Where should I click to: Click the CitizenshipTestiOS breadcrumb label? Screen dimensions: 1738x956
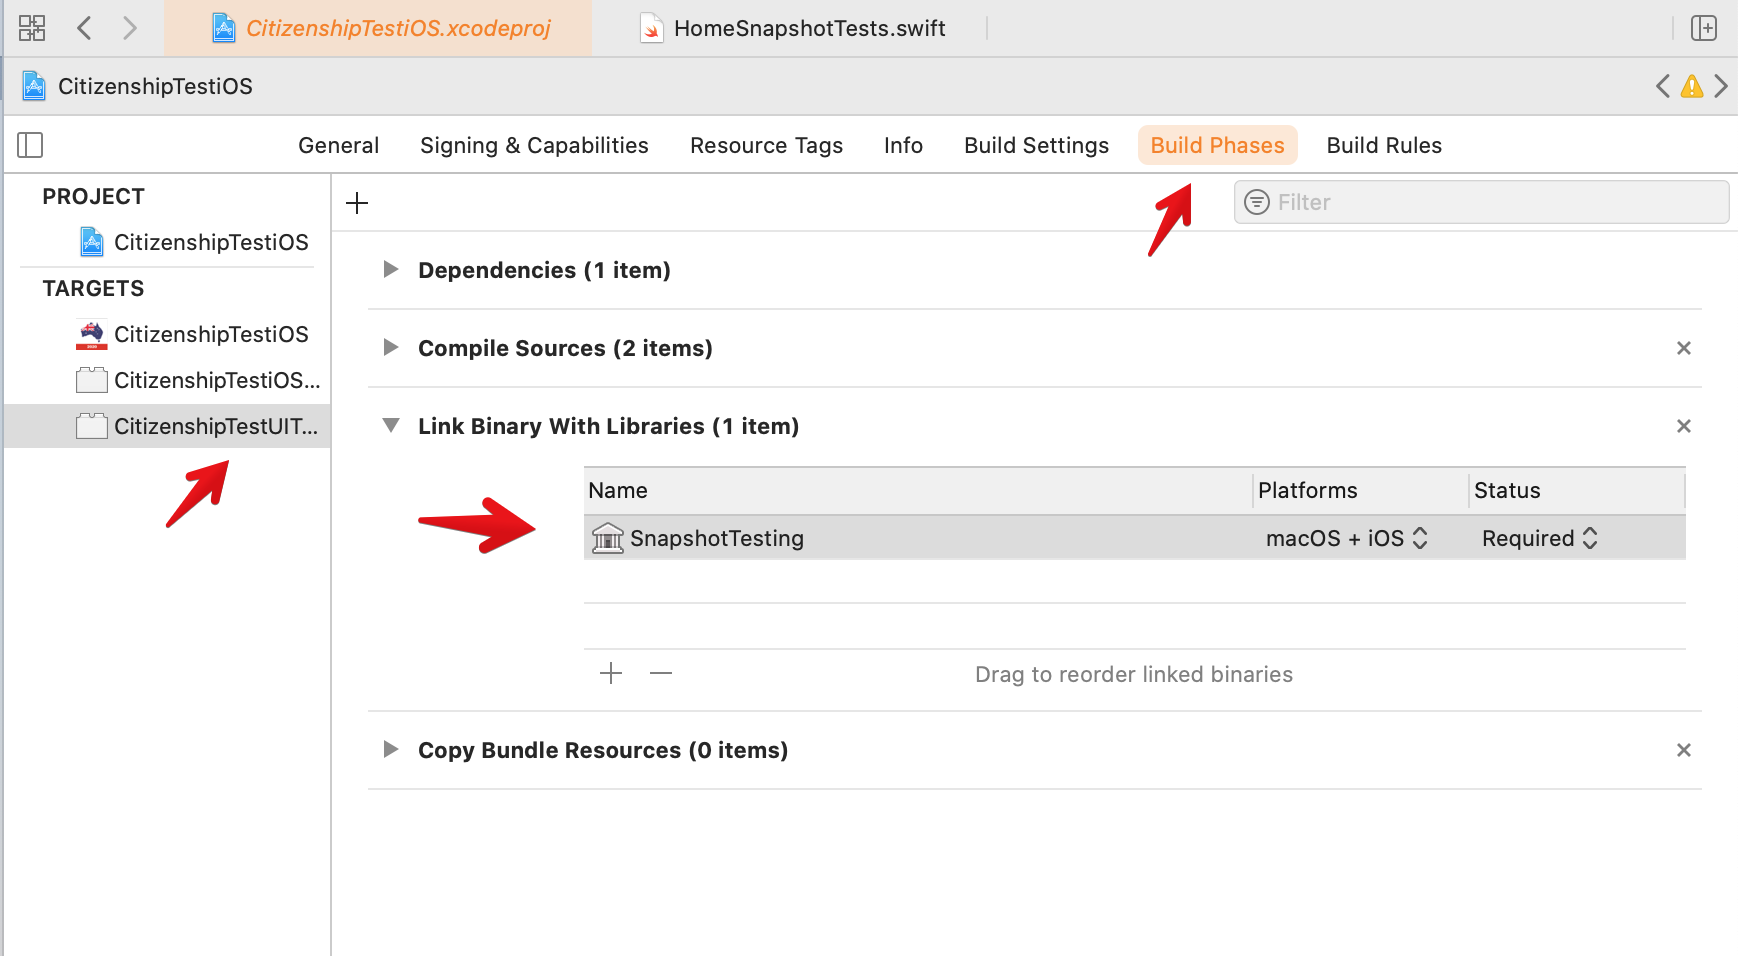click(x=155, y=86)
